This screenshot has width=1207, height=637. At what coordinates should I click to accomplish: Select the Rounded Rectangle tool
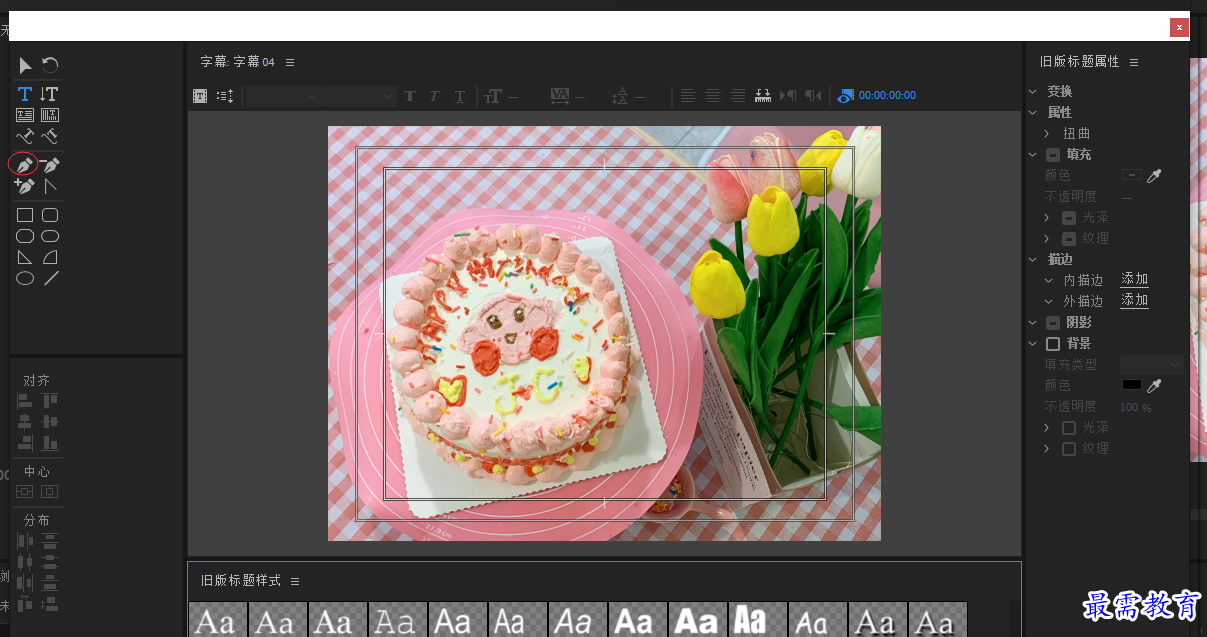50,236
